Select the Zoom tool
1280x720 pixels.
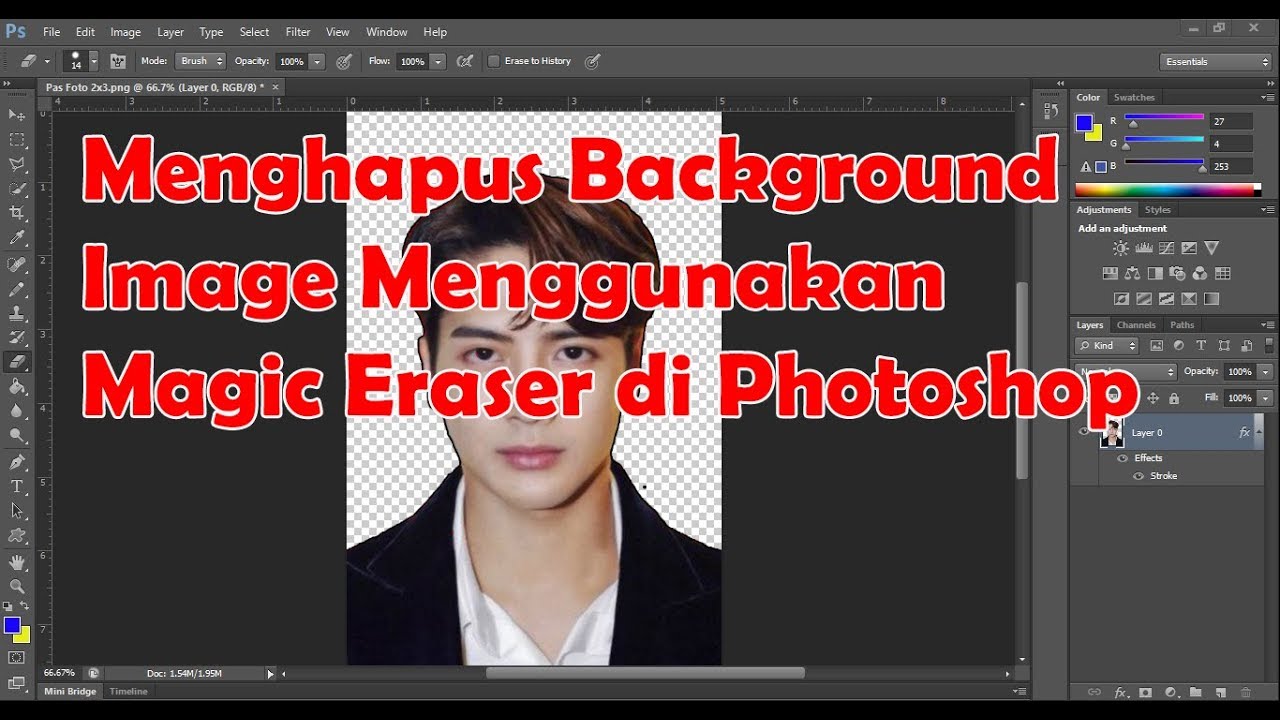click(17, 587)
